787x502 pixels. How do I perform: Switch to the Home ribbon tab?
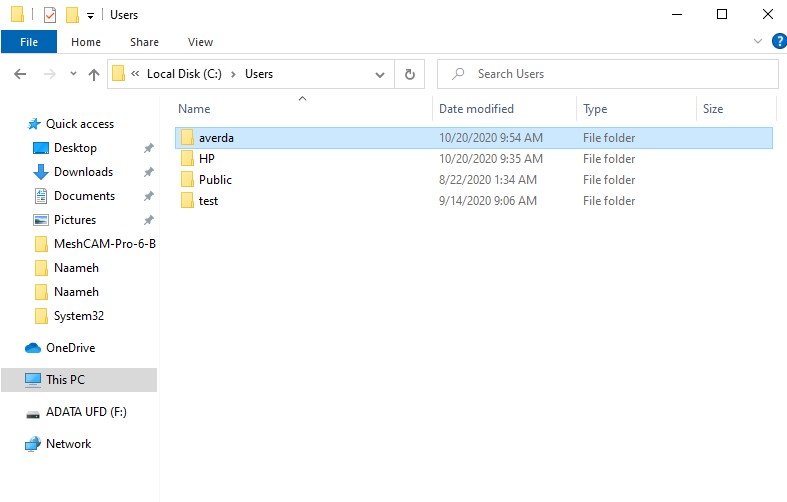click(86, 42)
